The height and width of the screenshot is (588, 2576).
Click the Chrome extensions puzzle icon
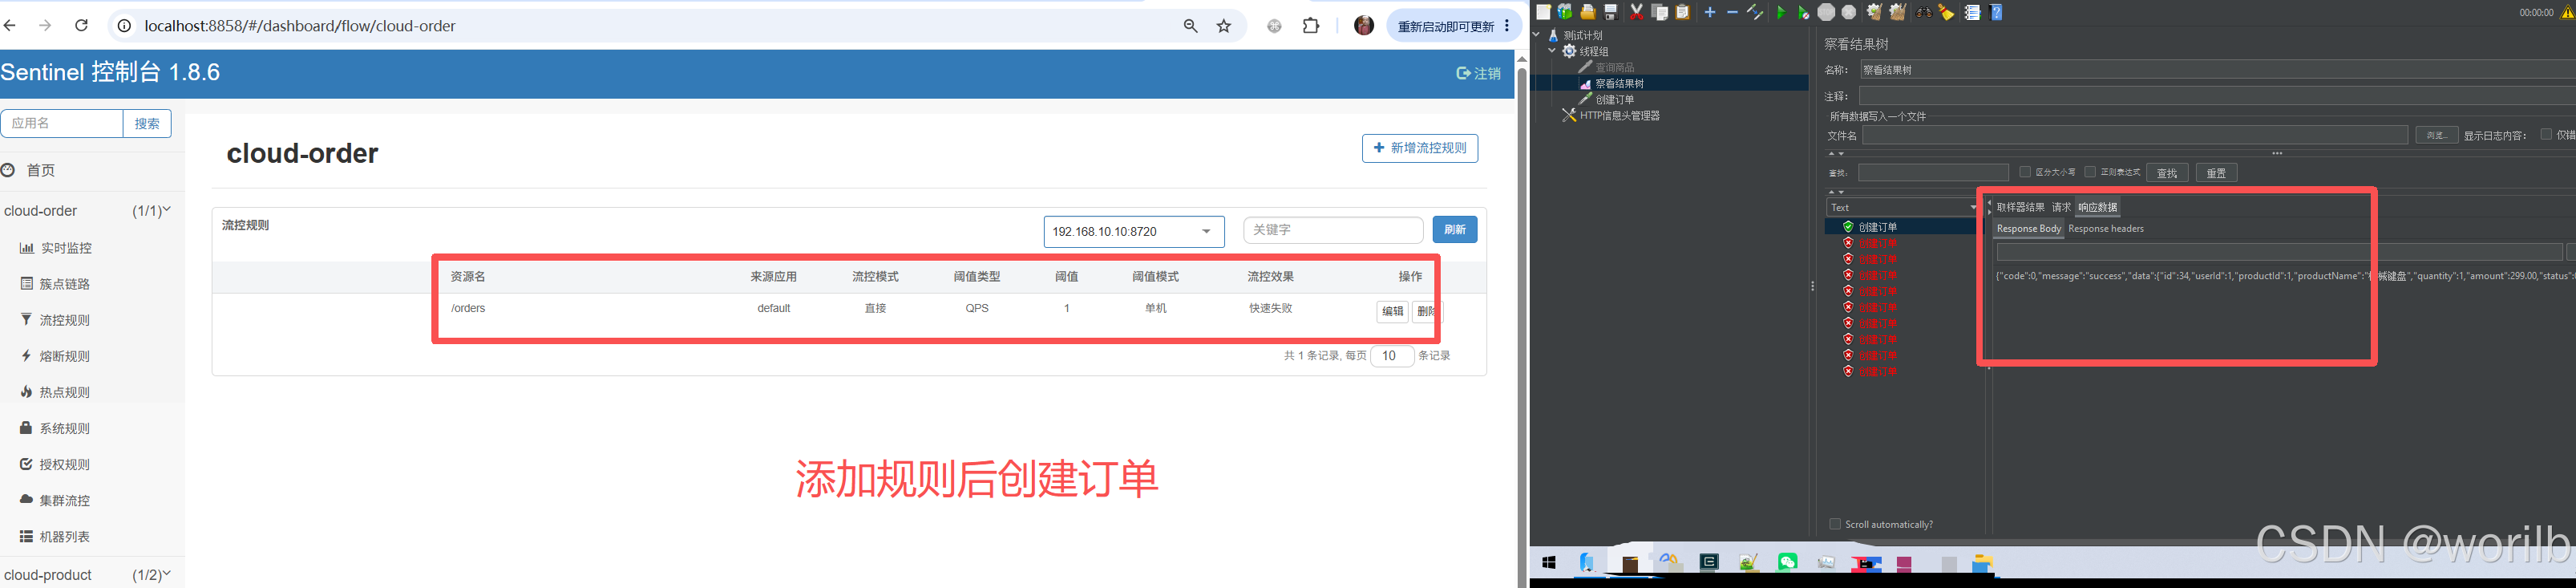pyautogui.click(x=1311, y=26)
